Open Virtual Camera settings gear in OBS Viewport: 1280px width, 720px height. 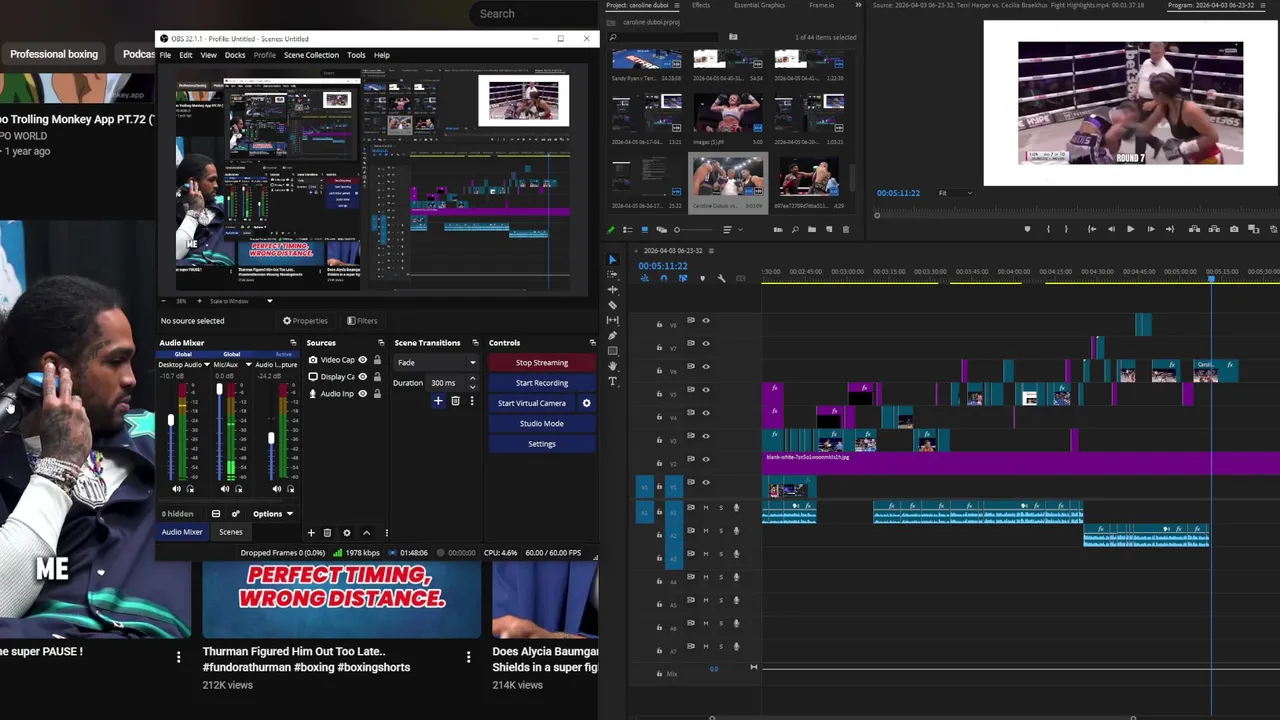tap(586, 403)
